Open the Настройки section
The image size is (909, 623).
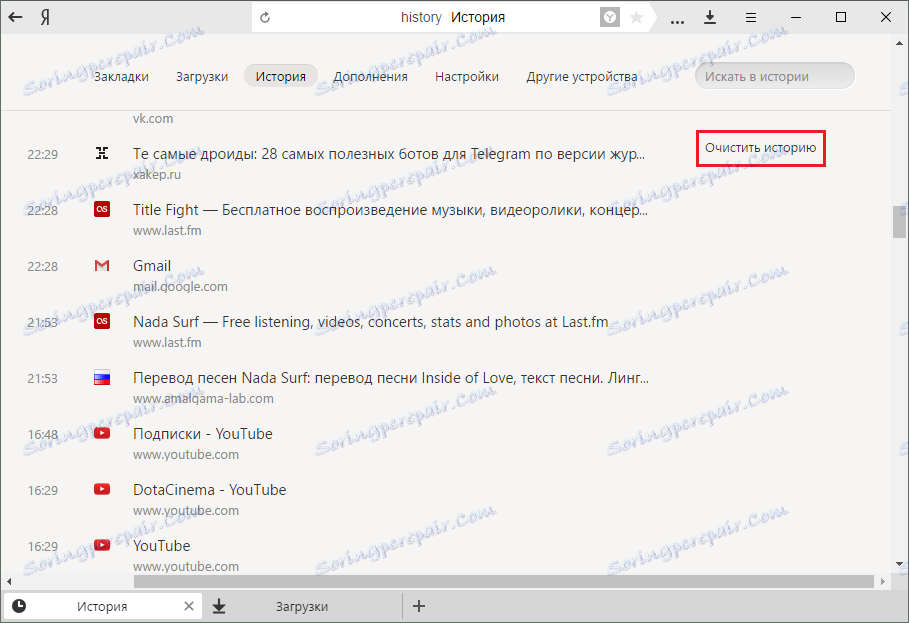click(x=467, y=76)
